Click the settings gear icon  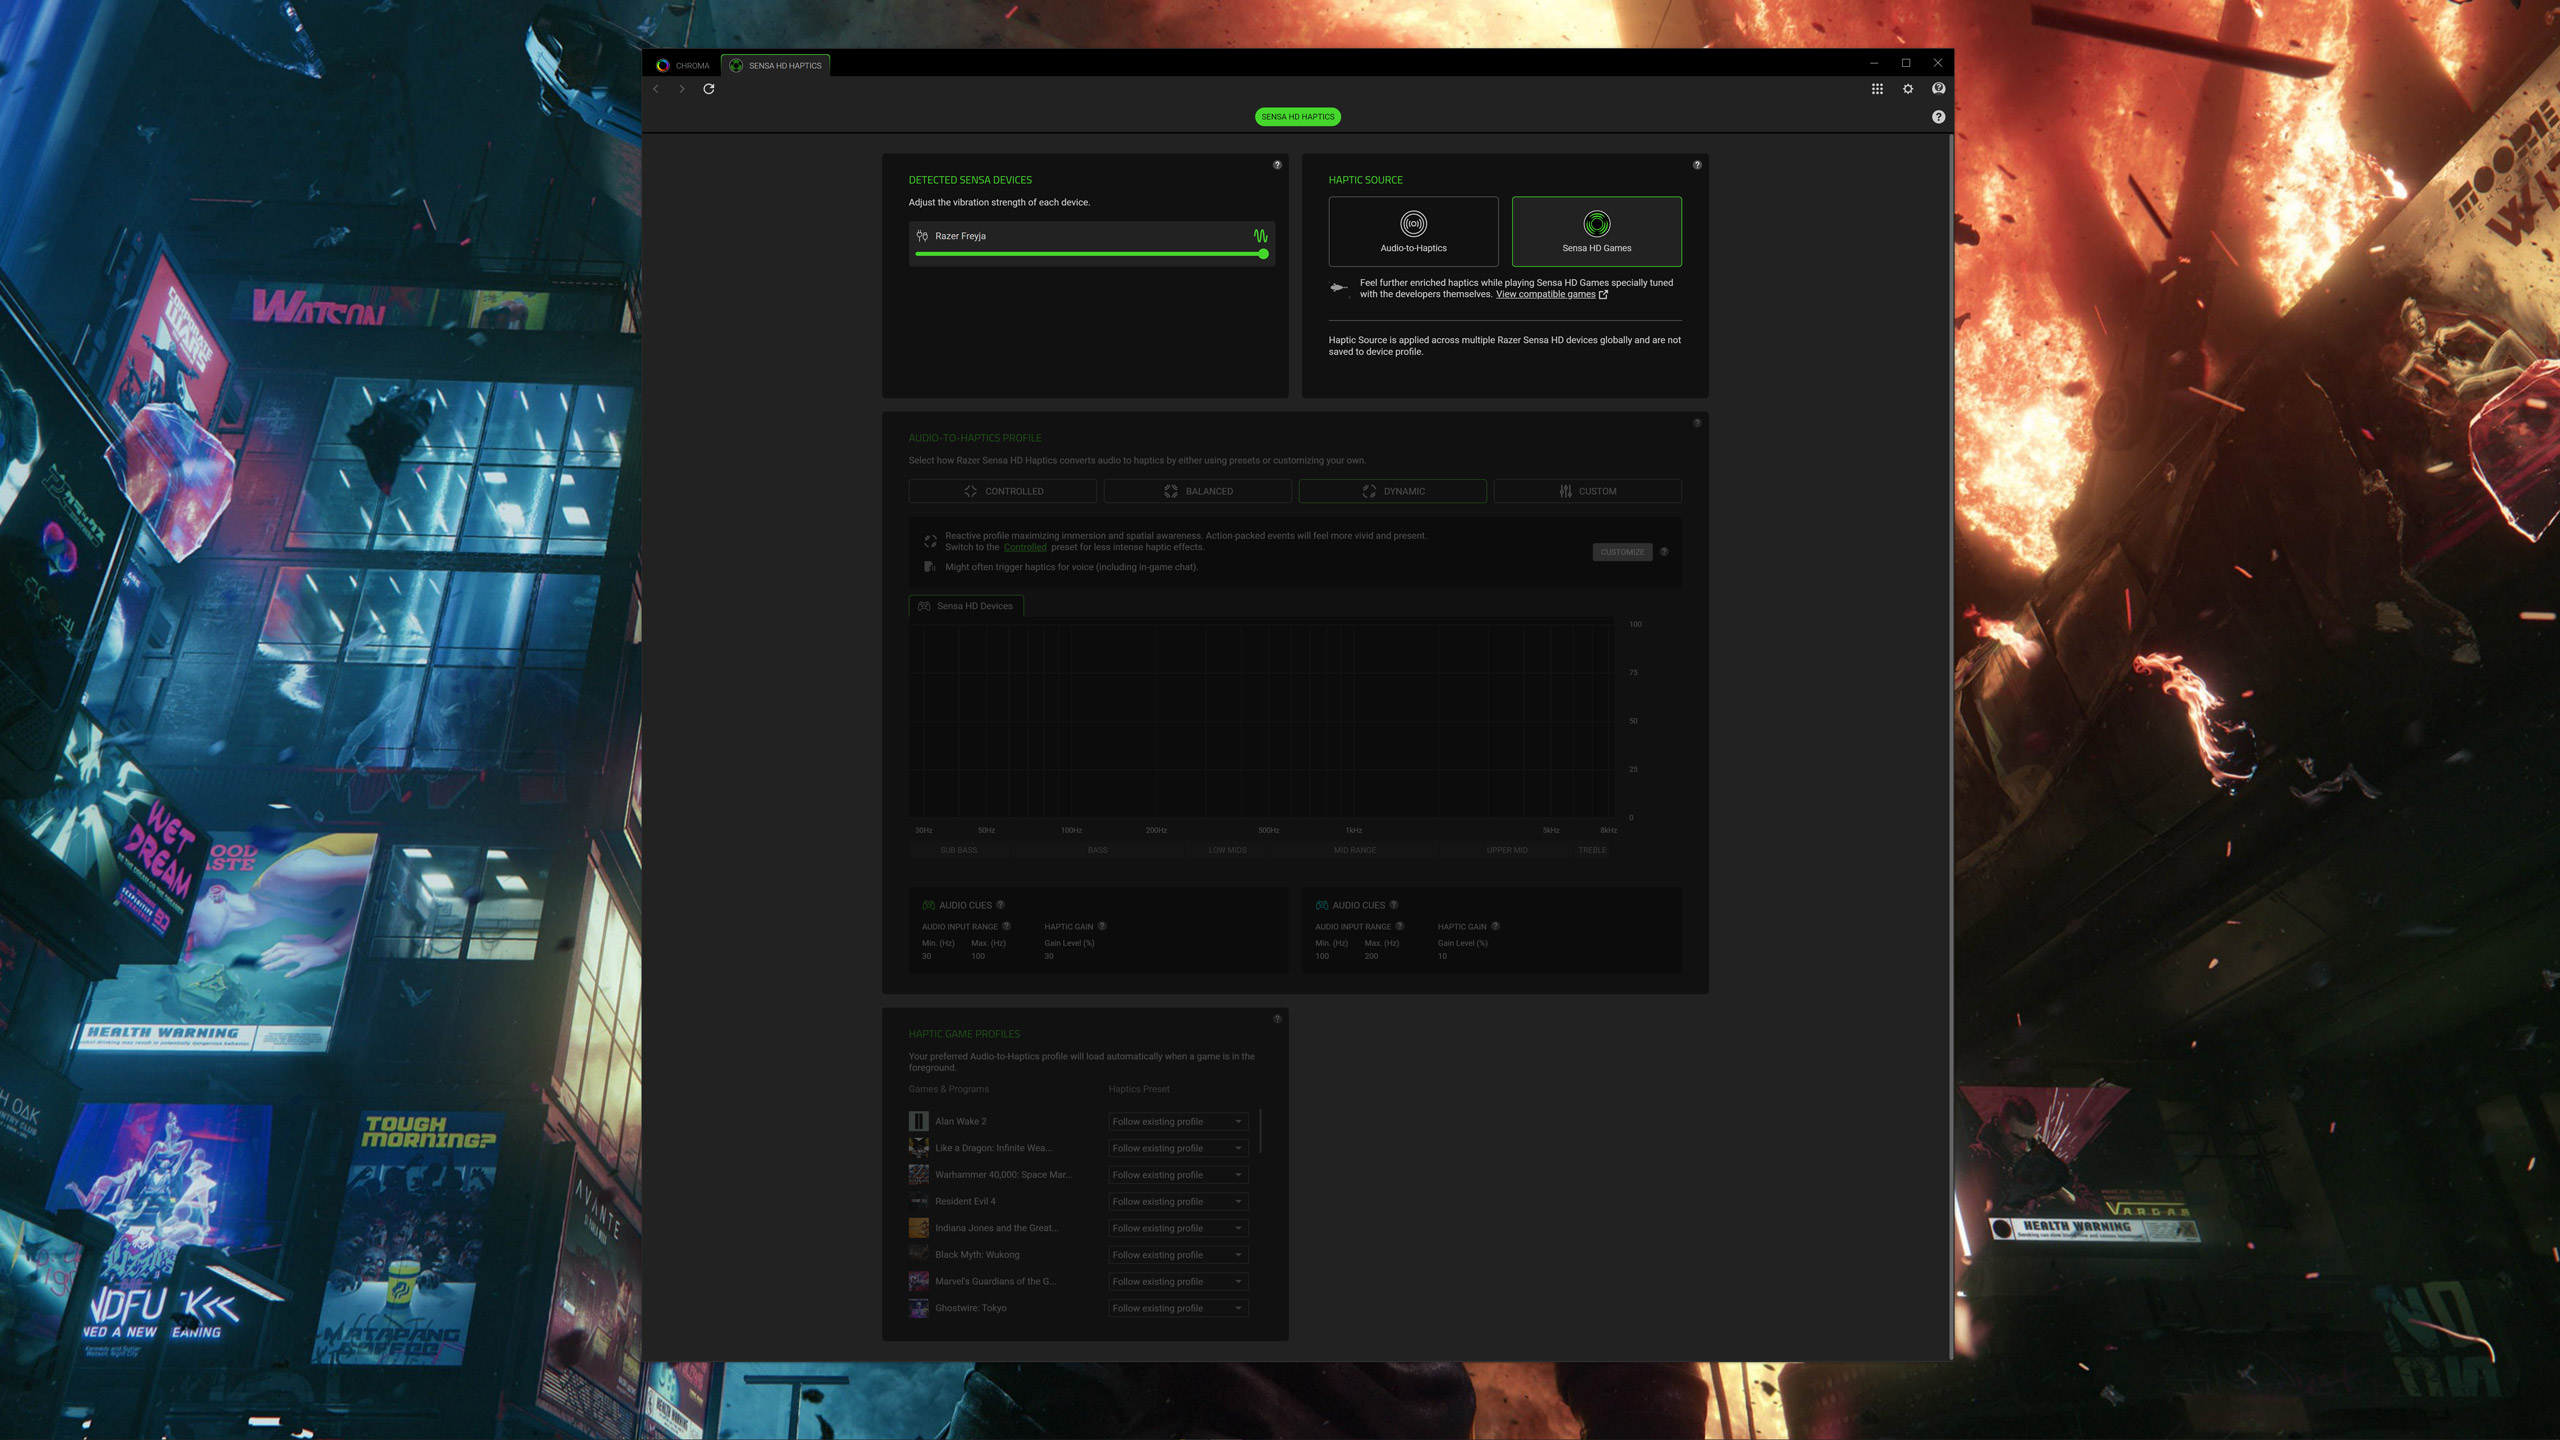[x=1908, y=90]
